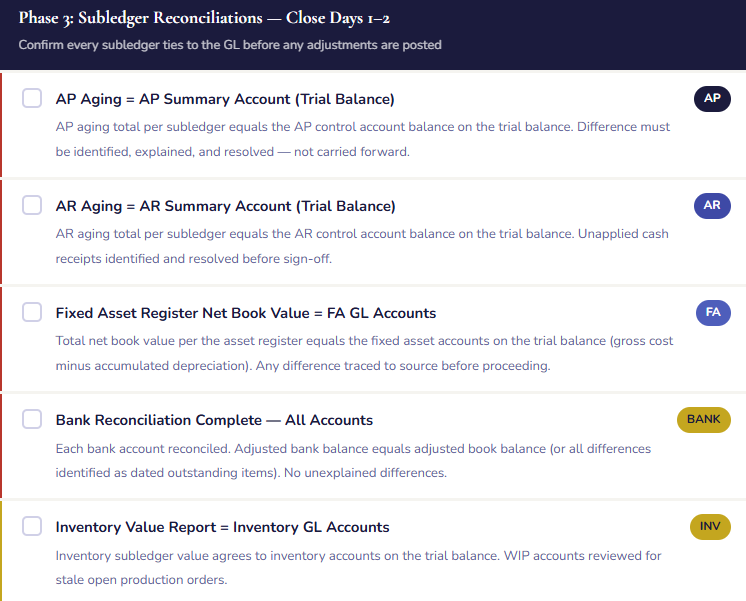Click the AP Aging = AP Summary Account title
This screenshot has height=601, width=746.
click(x=225, y=99)
